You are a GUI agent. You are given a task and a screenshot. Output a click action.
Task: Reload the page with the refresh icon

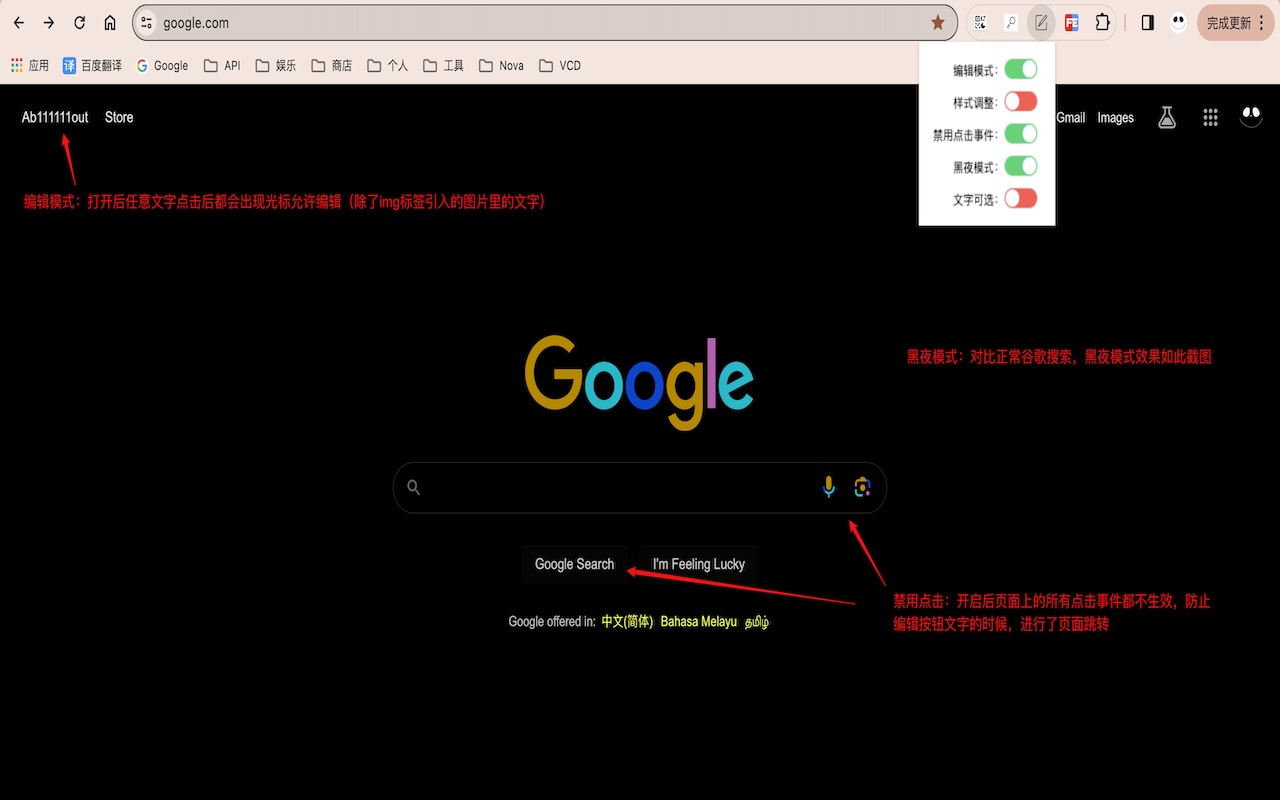79,23
